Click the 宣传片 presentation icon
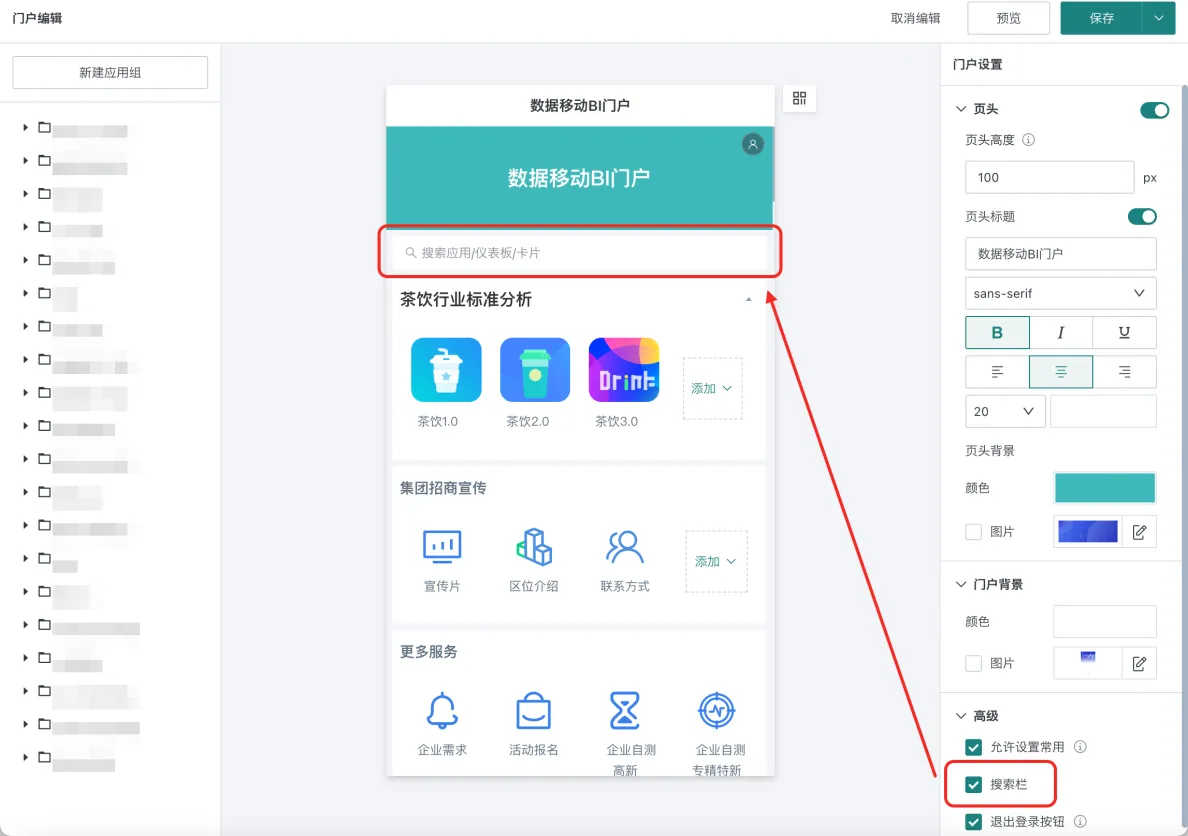The image size is (1188, 836). point(442,547)
